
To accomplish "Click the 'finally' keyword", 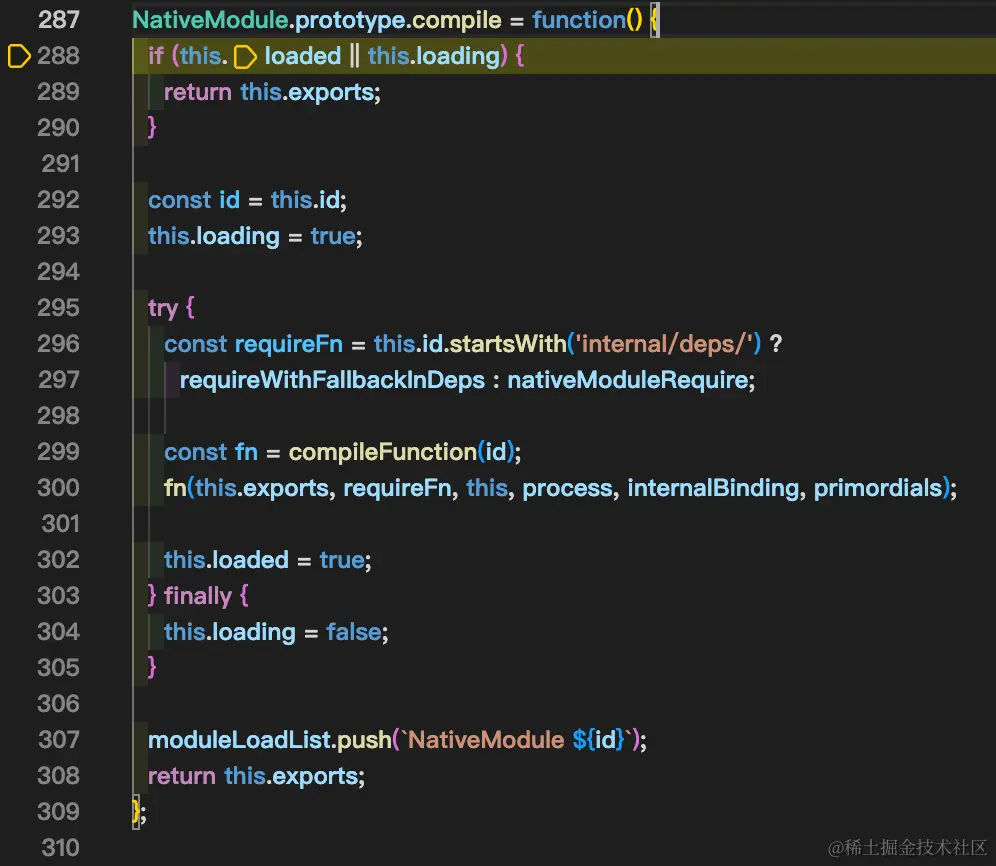I will [x=198, y=597].
